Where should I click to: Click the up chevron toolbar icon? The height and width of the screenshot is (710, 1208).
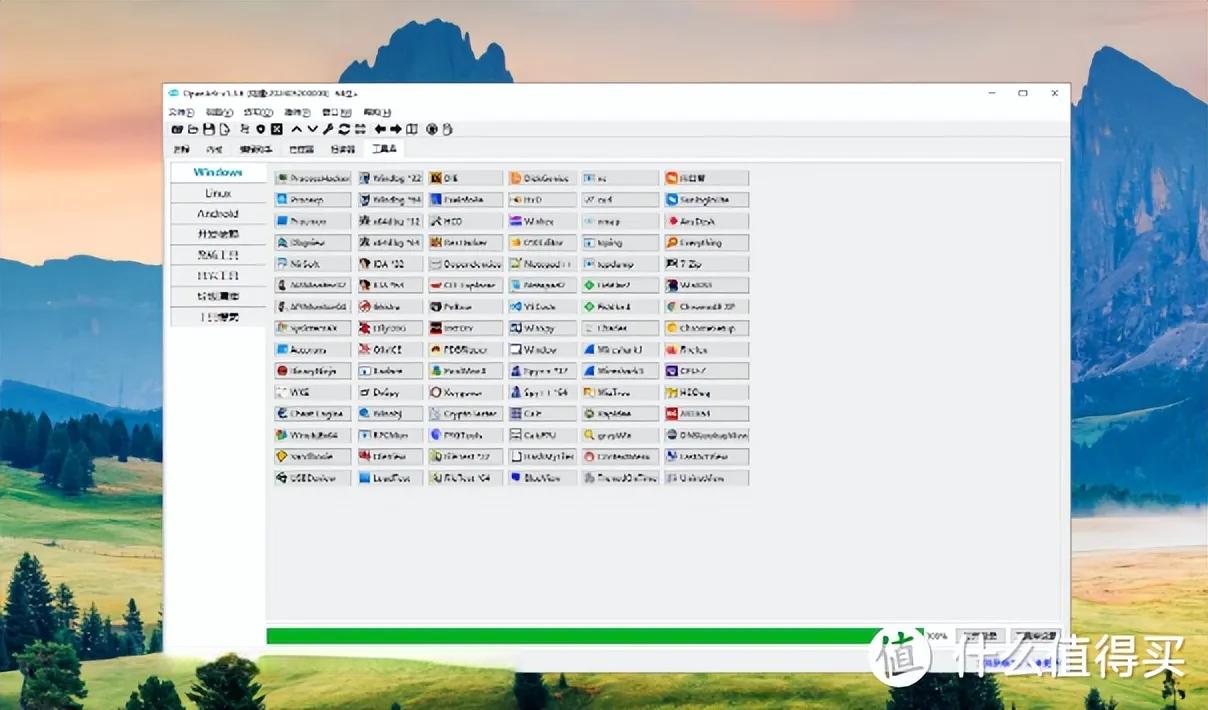pyautogui.click(x=297, y=129)
